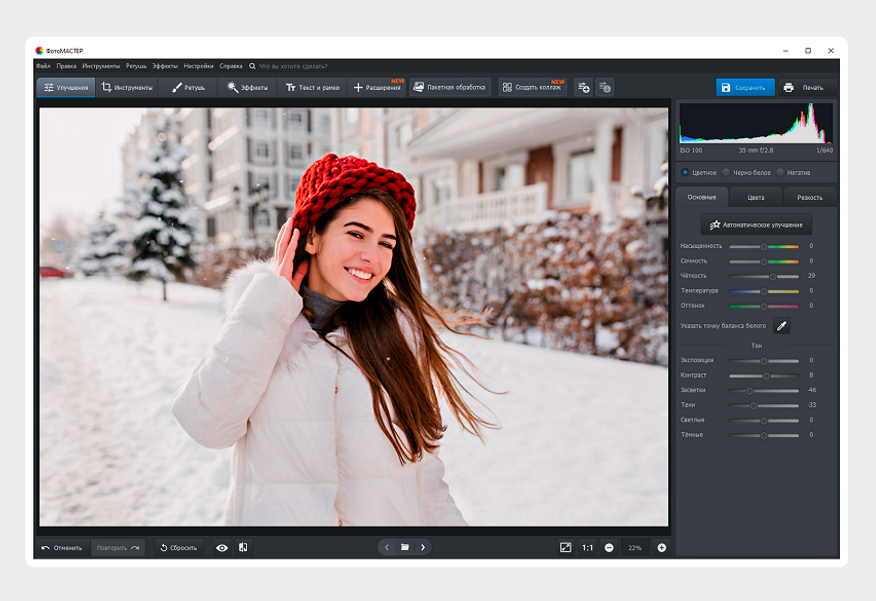
Task: Click the history list icon
Action: pyautogui.click(x=605, y=87)
